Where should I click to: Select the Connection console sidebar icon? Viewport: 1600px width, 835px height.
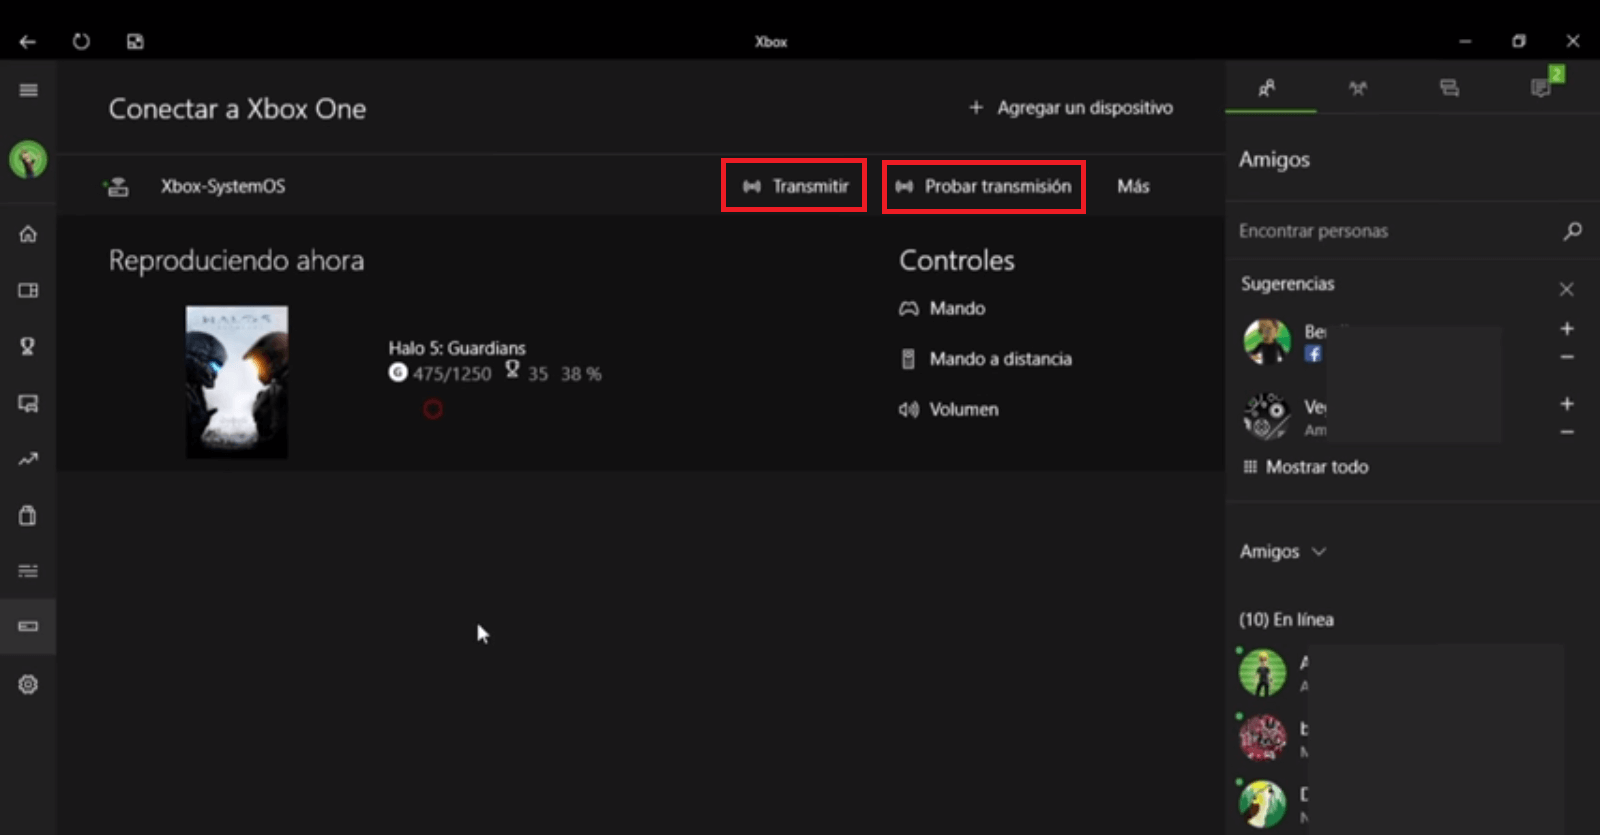click(x=28, y=627)
